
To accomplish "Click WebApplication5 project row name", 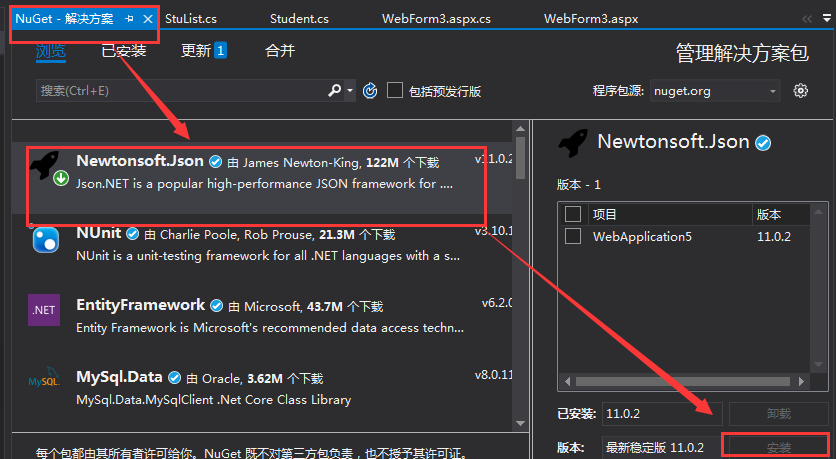I will tap(642, 236).
